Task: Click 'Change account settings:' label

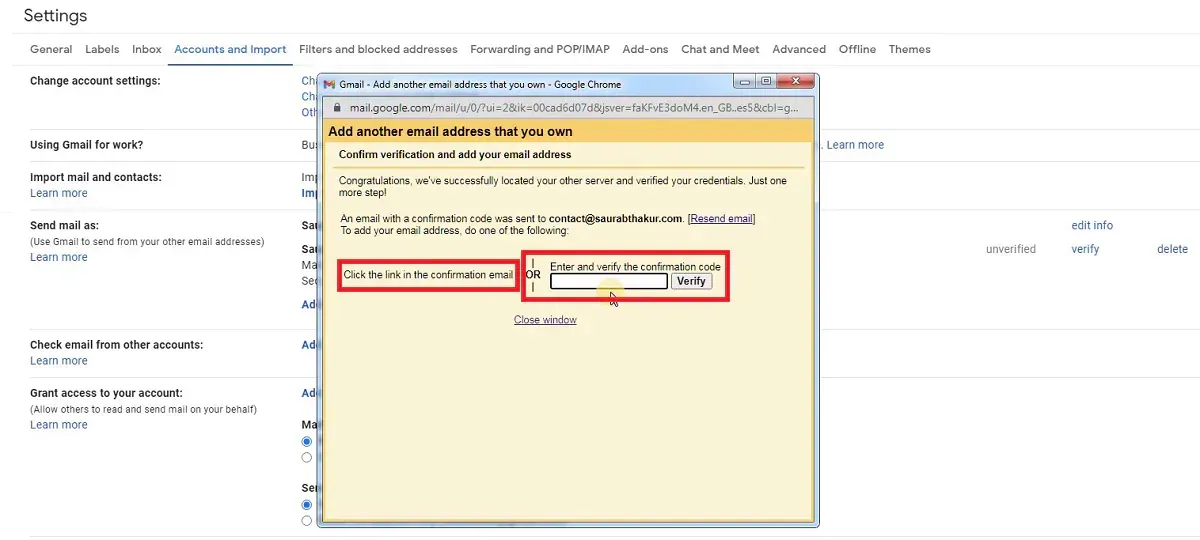Action: coord(95,81)
